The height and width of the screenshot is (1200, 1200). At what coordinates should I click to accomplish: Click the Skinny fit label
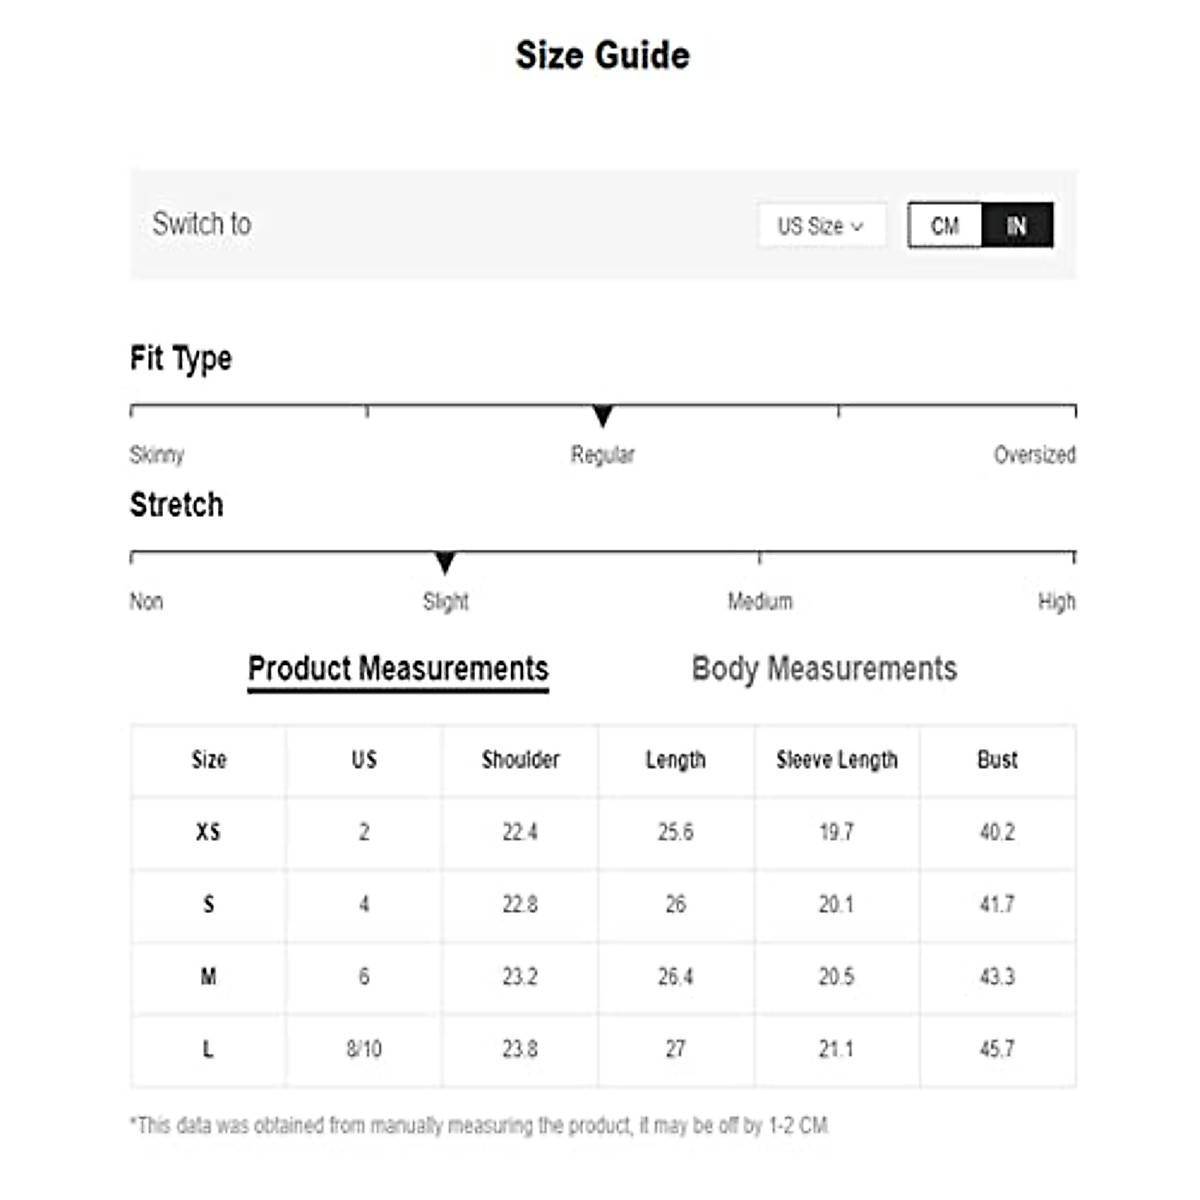tap(157, 455)
